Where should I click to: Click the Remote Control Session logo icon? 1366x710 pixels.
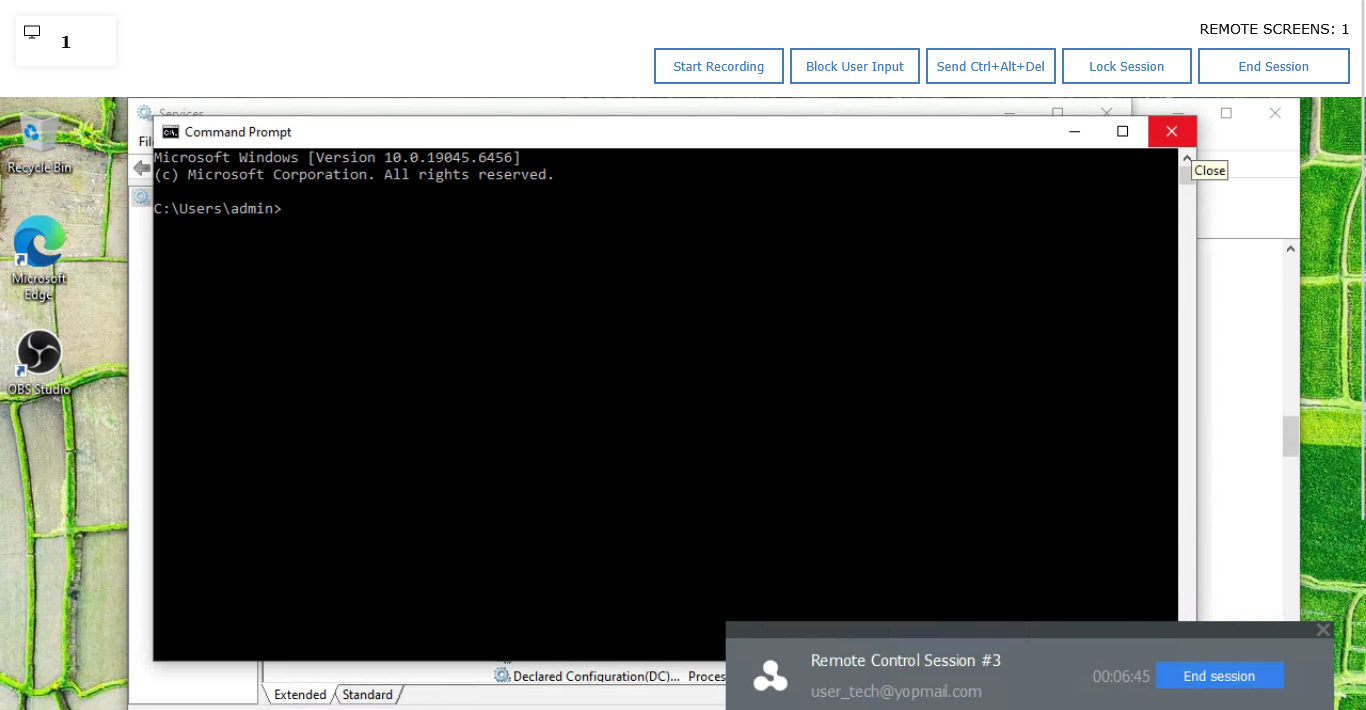tap(770, 676)
